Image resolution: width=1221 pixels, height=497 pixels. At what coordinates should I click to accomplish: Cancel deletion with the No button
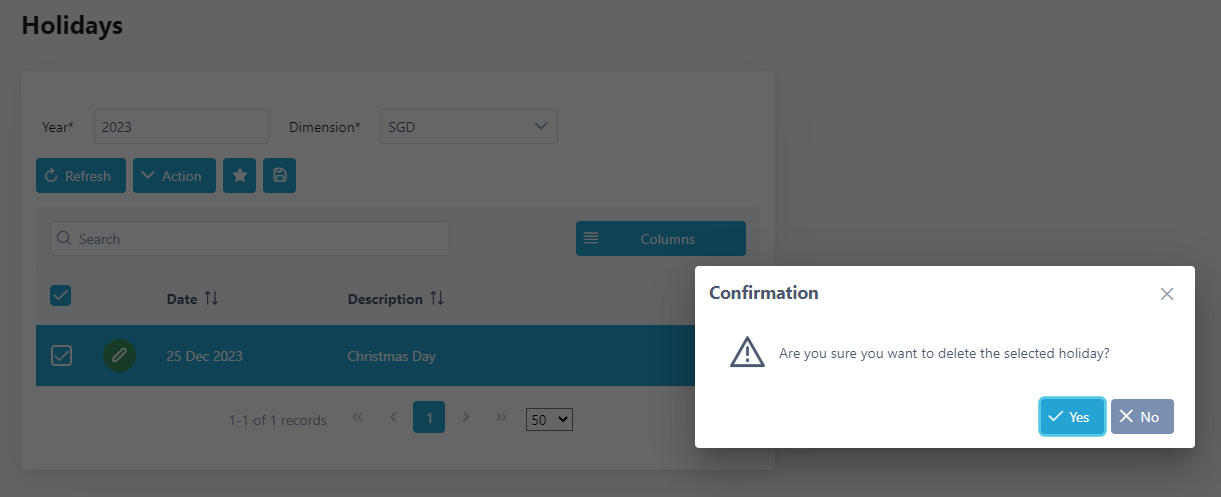pos(1141,417)
